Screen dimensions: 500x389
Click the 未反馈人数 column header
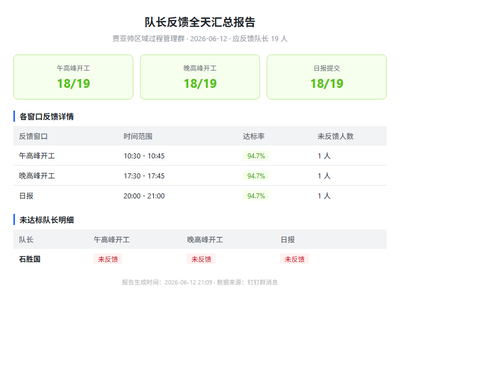335,136
